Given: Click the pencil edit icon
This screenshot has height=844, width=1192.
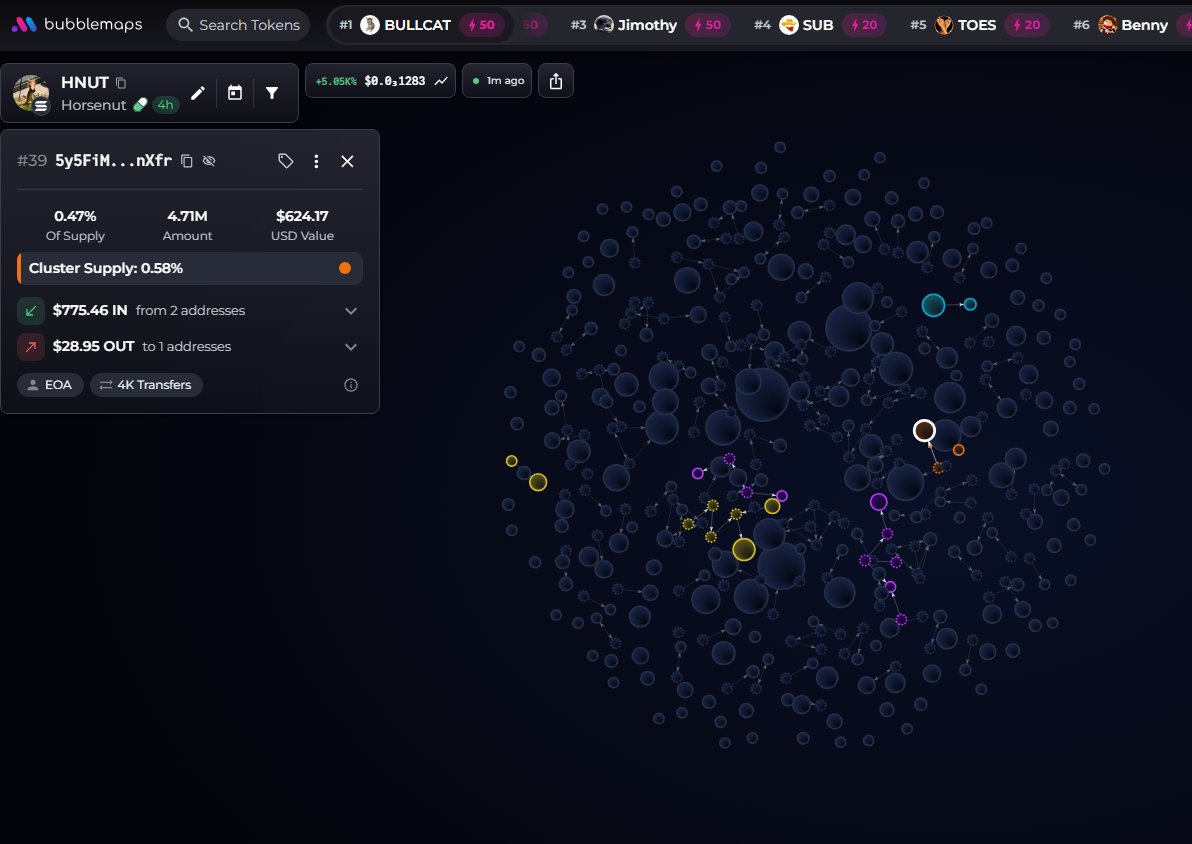Looking at the screenshot, I should (198, 93).
